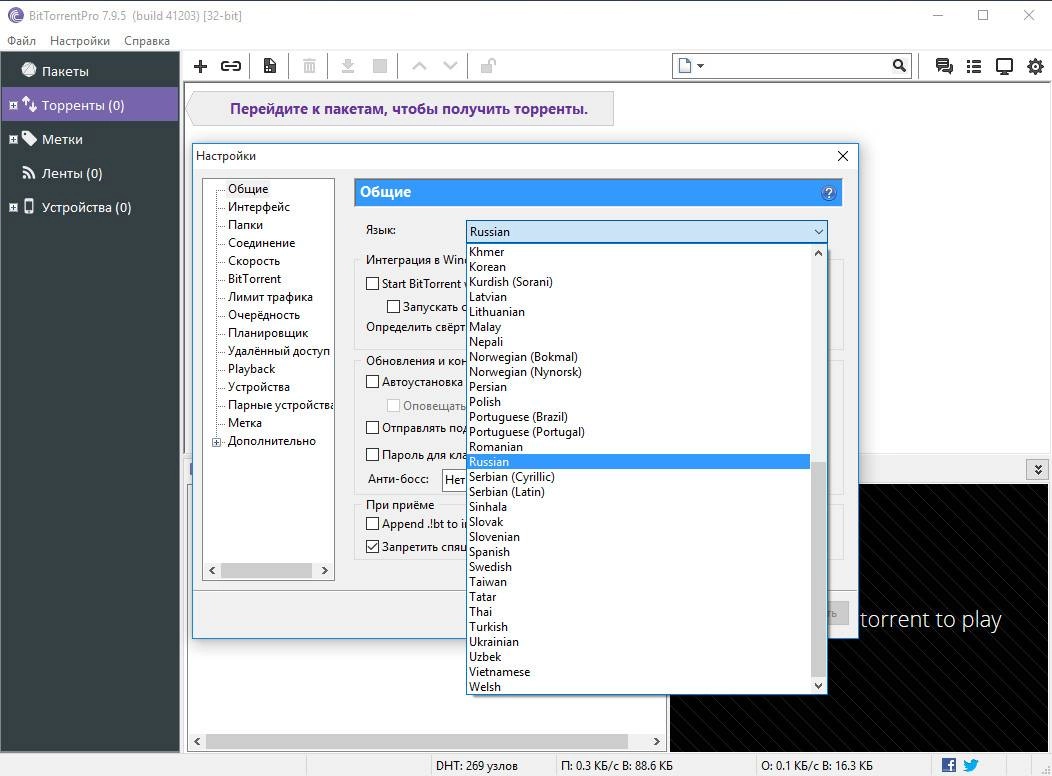Open the search provider dropdown arrow
The height and width of the screenshot is (776, 1052).
coord(700,66)
